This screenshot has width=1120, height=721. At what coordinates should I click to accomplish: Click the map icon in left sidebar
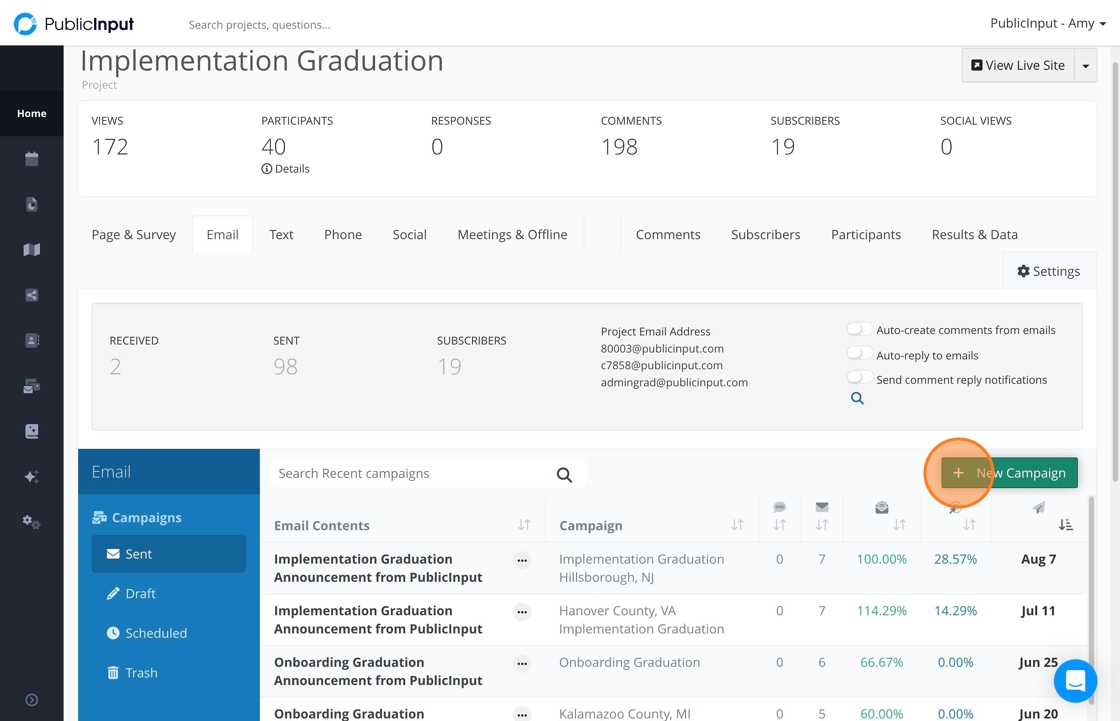tap(32, 250)
